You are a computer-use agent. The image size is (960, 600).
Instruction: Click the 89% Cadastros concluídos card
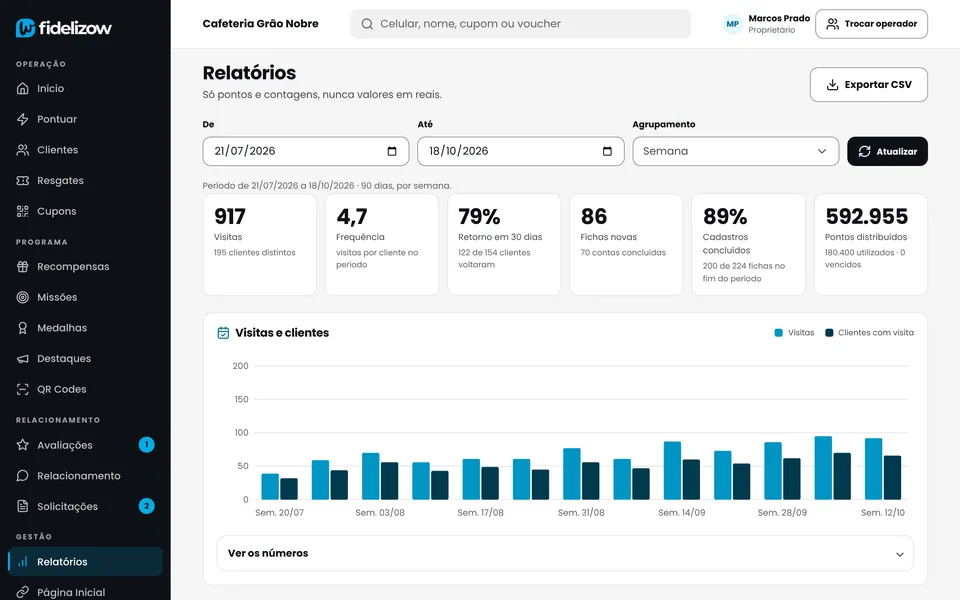pyautogui.click(x=748, y=244)
